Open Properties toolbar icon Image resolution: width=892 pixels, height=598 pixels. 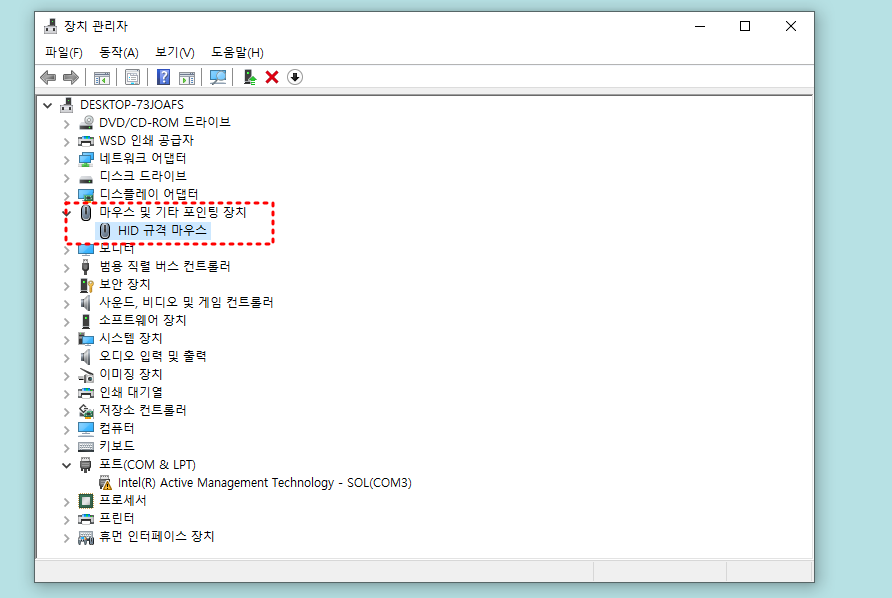pyautogui.click(x=133, y=77)
